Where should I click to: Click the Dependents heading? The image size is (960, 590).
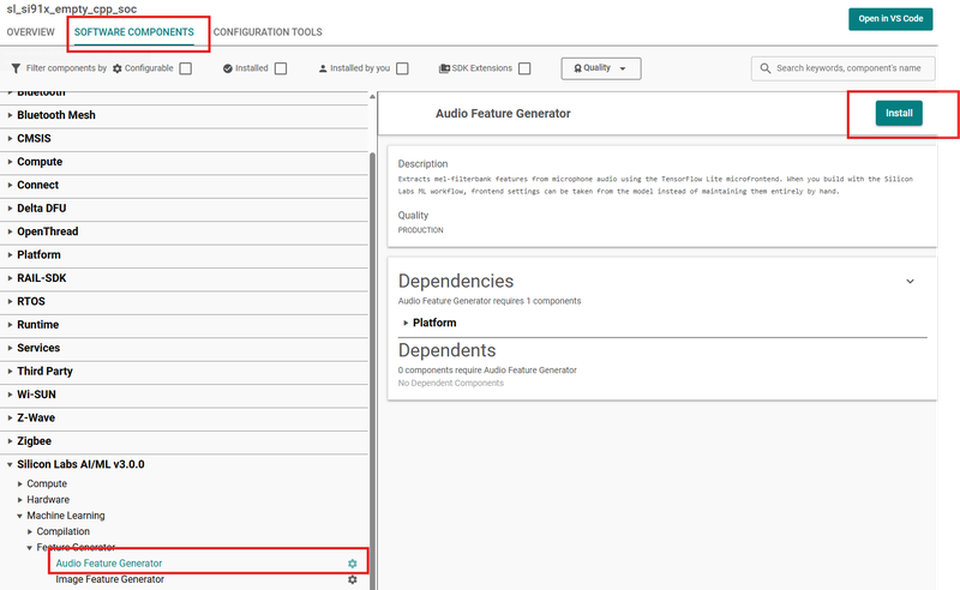click(x=447, y=350)
